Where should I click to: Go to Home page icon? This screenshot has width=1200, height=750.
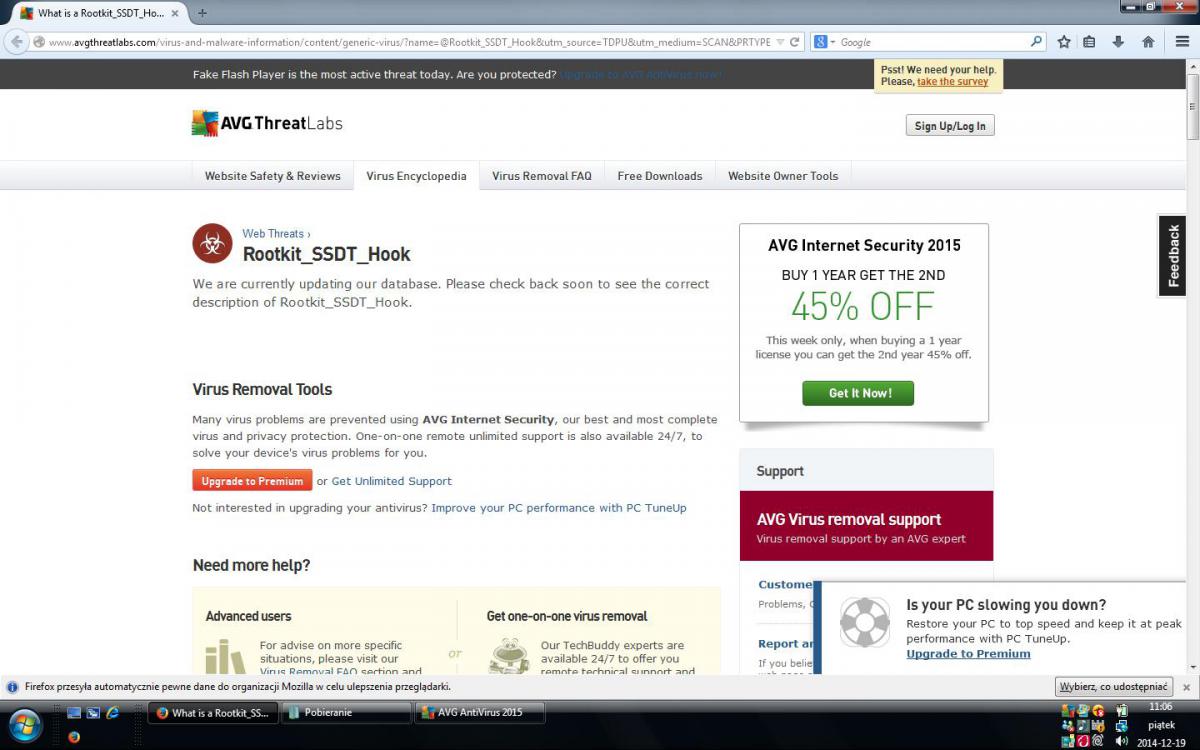click(1148, 42)
